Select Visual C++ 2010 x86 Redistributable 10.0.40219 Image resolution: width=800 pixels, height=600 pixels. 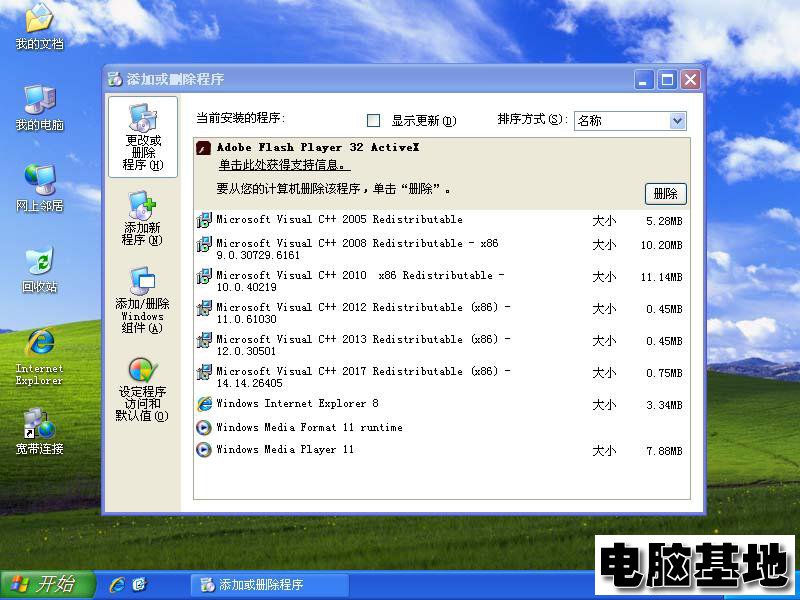pos(442,281)
